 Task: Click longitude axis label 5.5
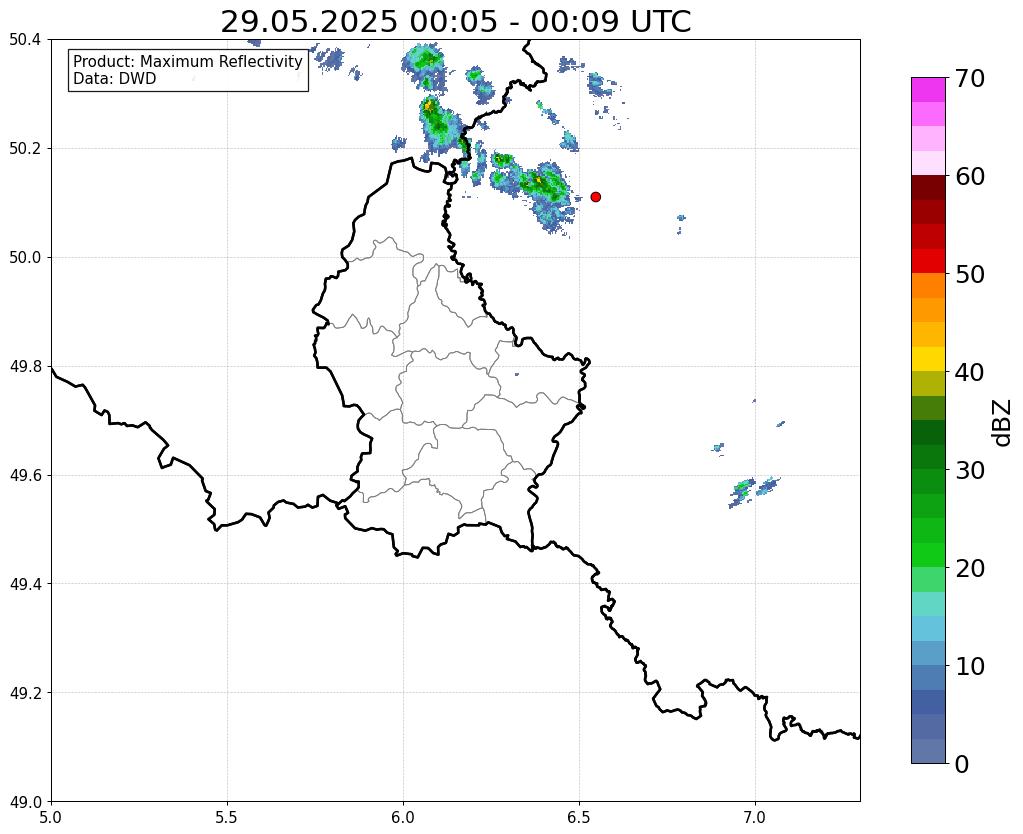coord(227,818)
